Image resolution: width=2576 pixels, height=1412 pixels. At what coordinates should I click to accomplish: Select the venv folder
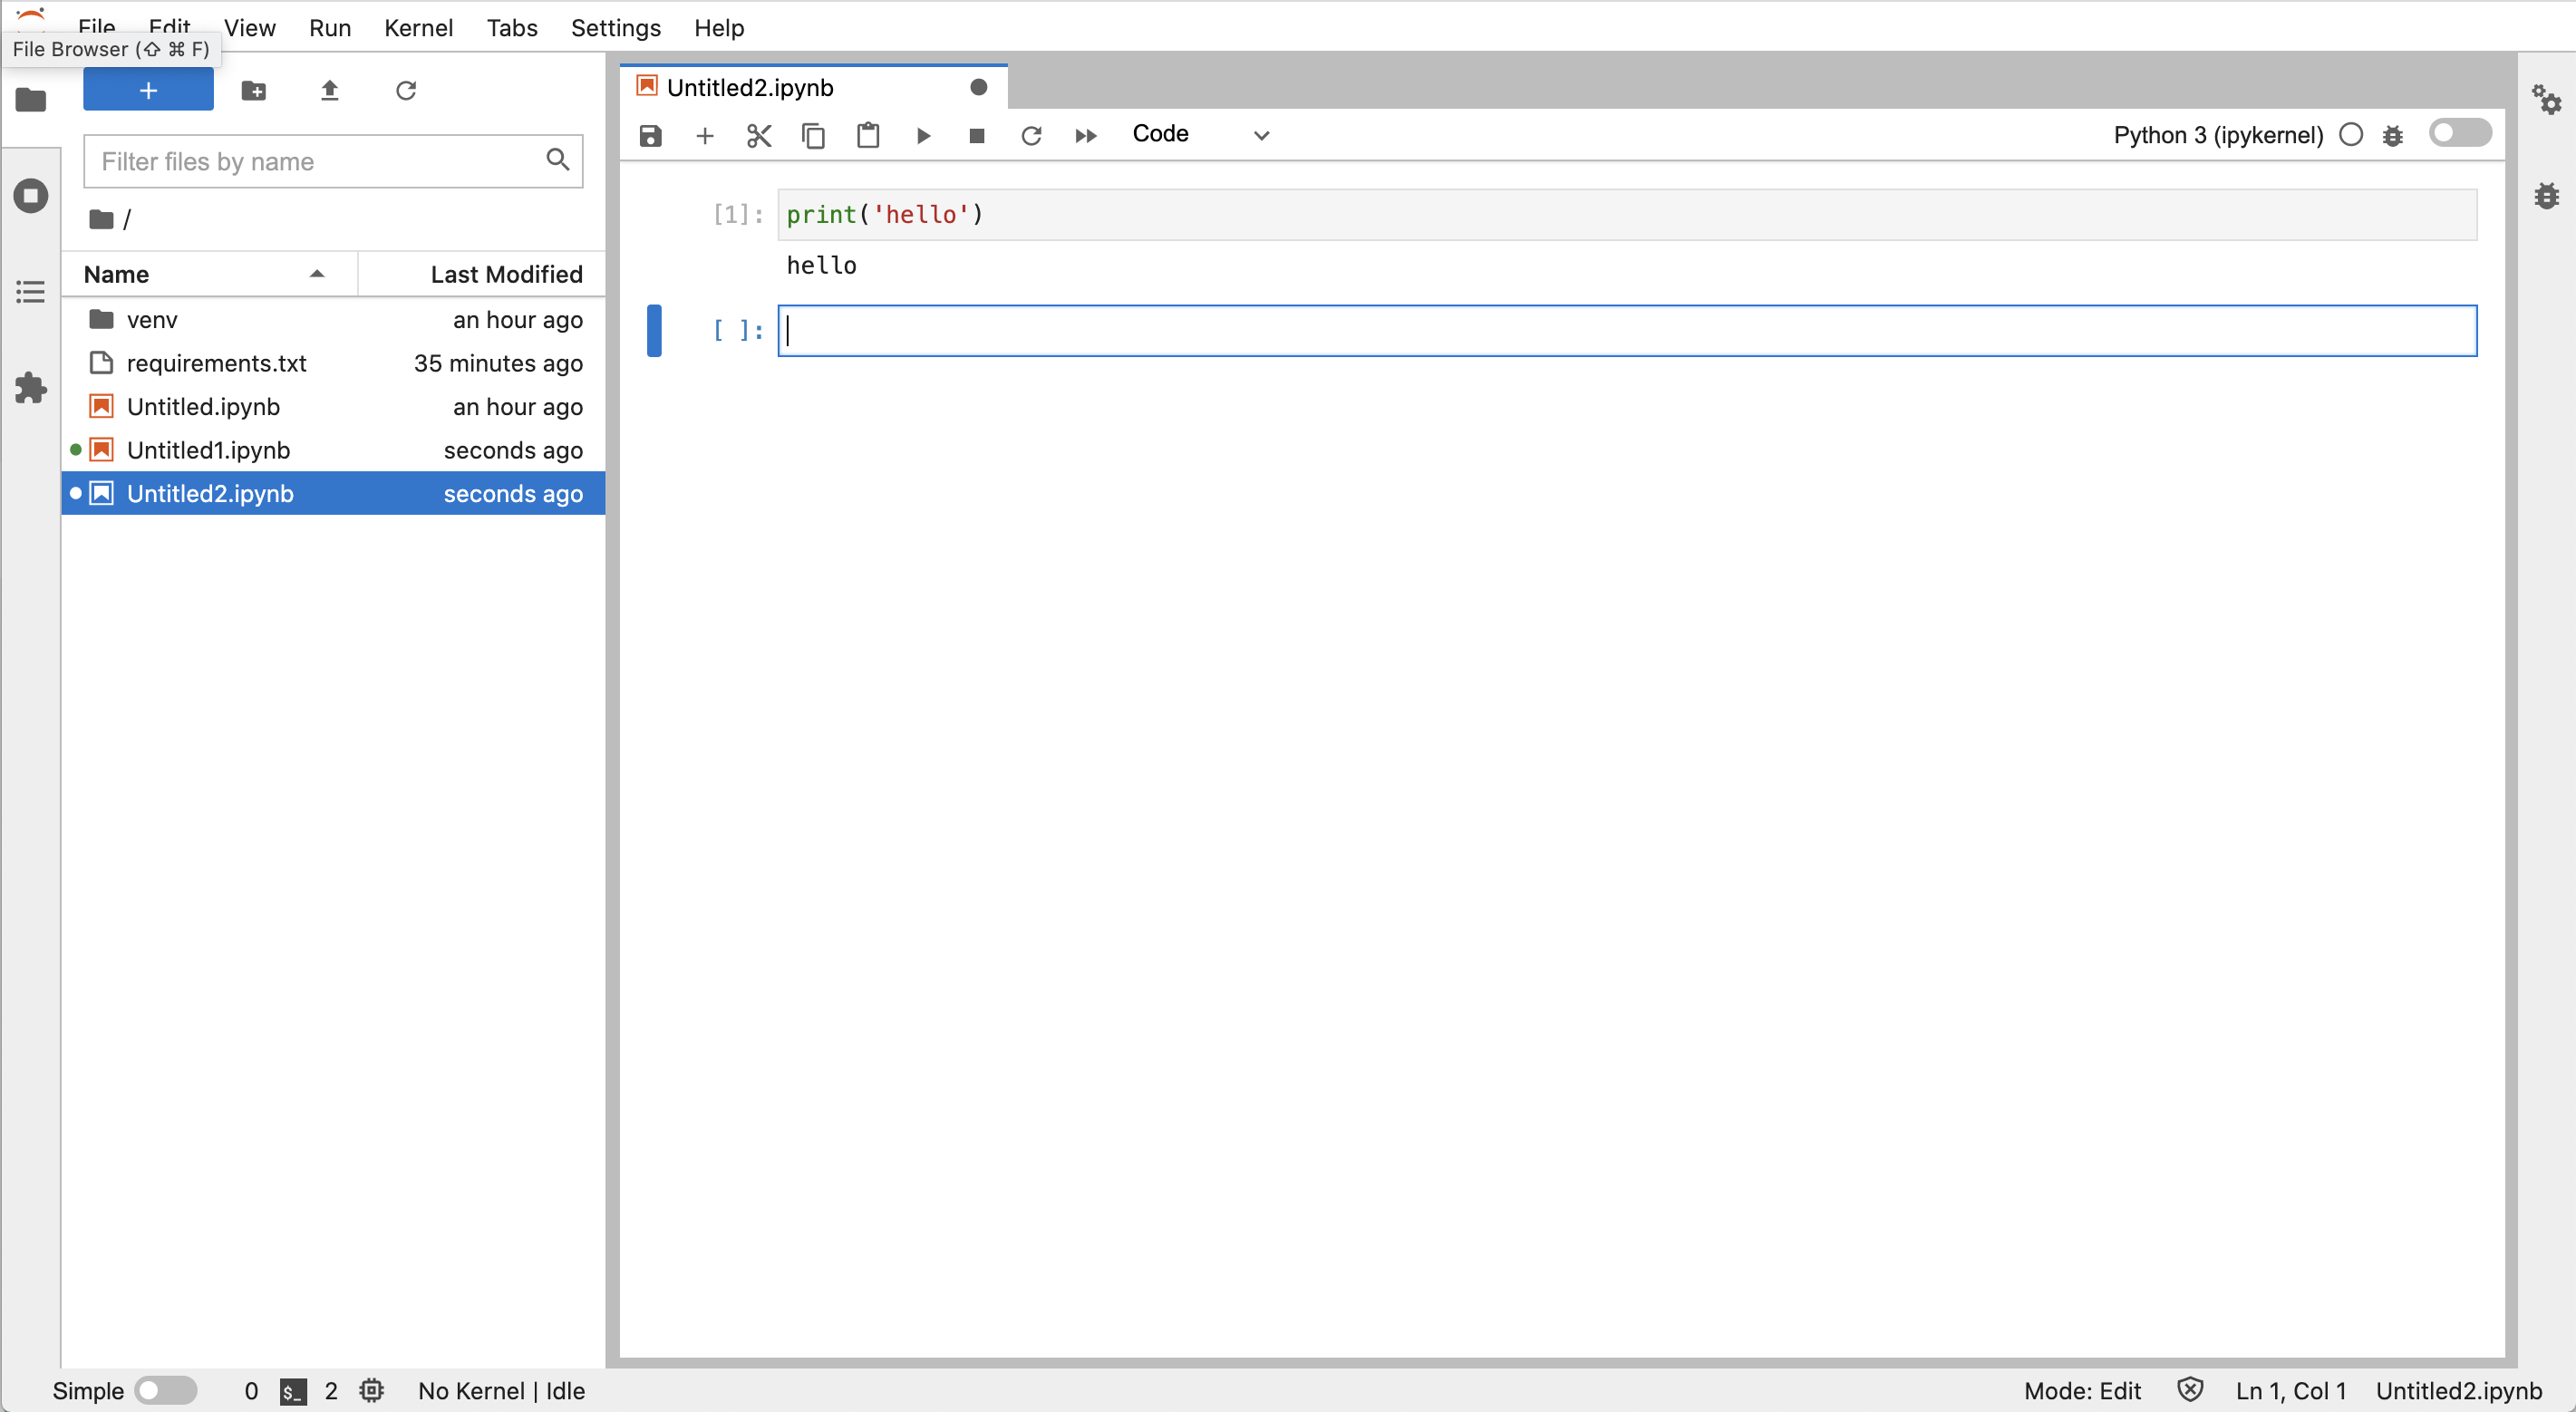pos(333,320)
